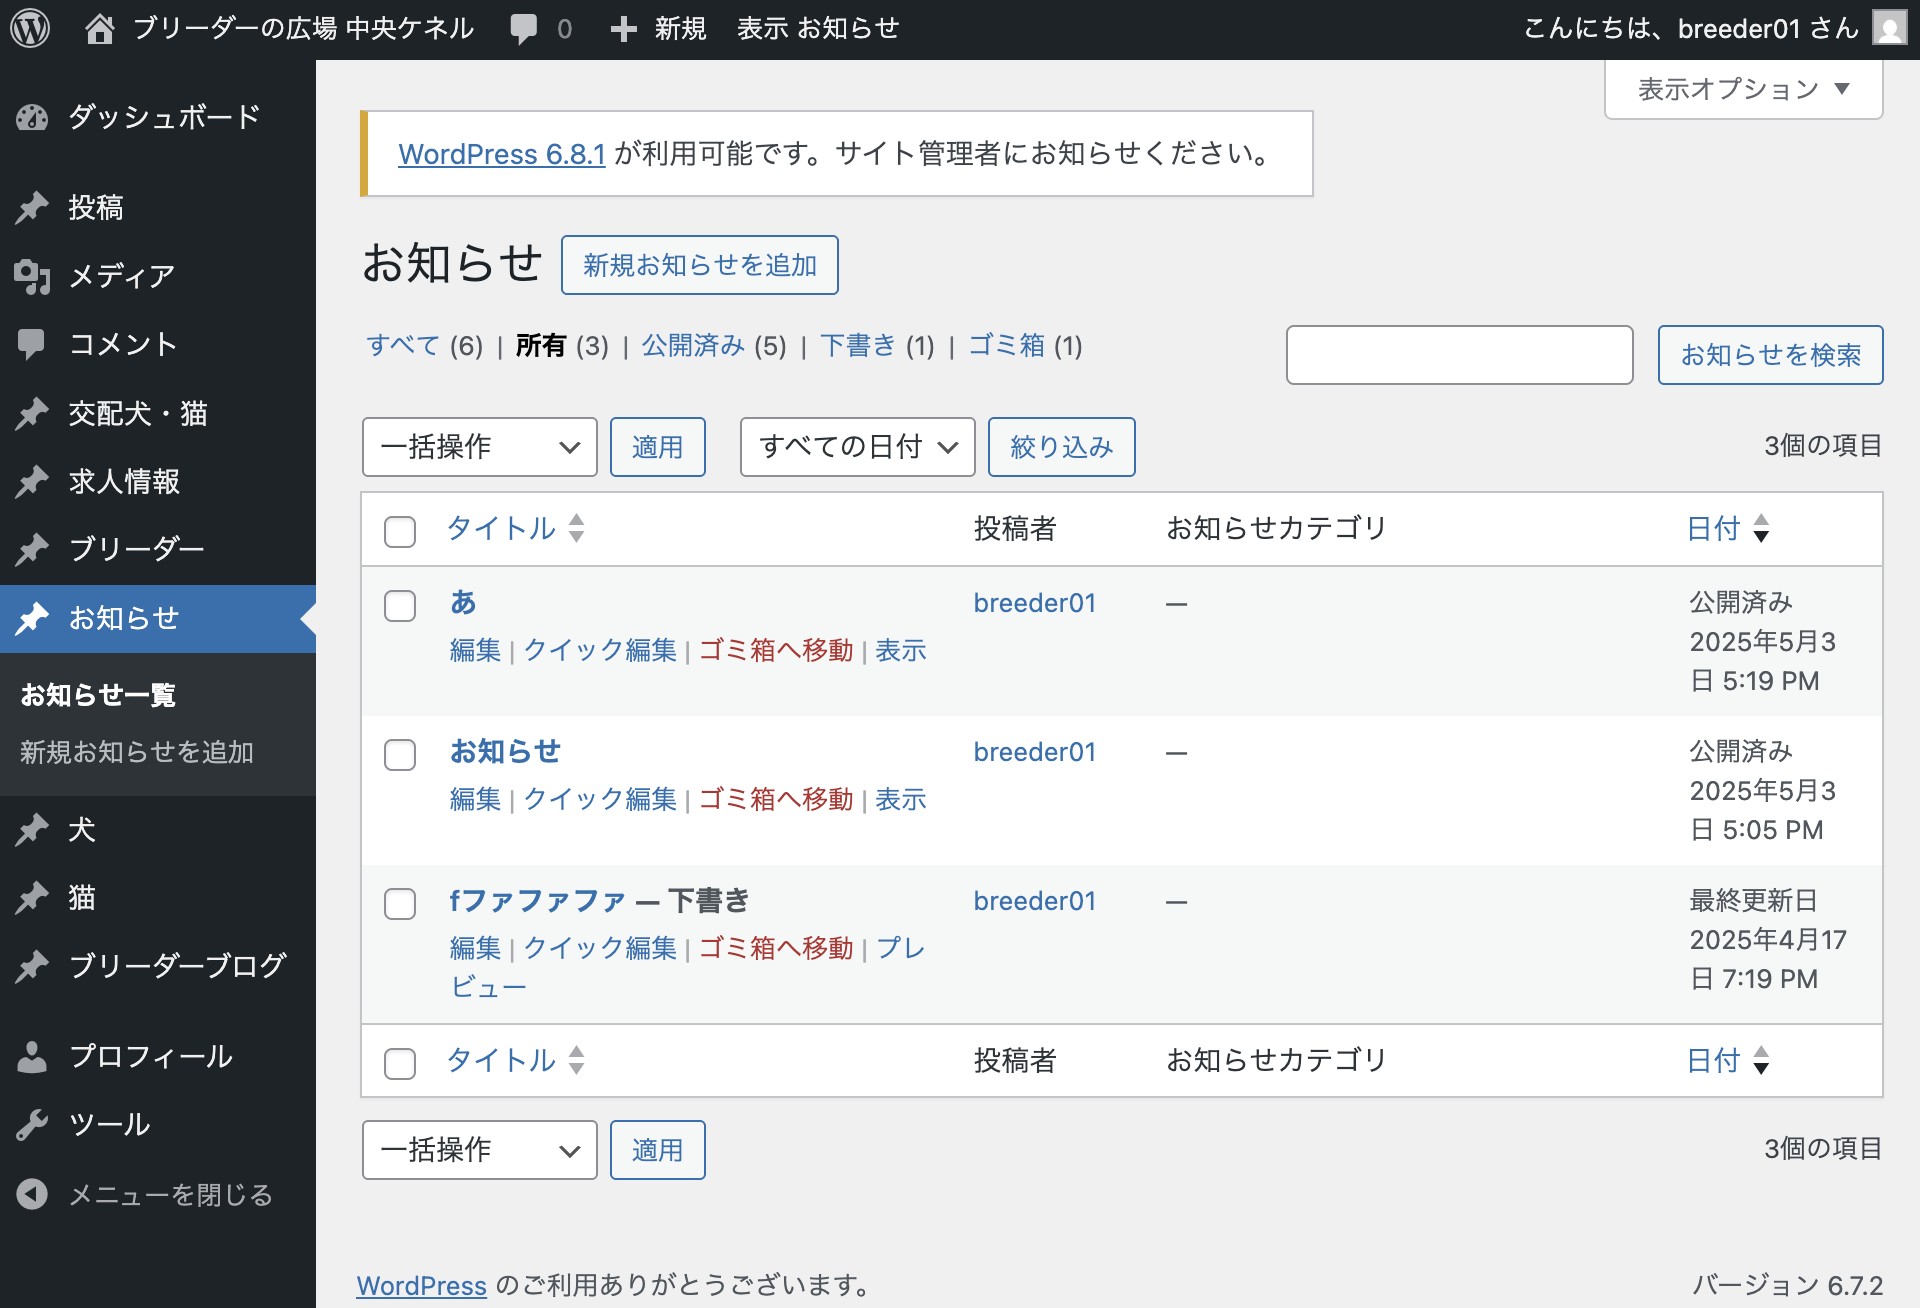1920x1308 pixels.
Task: Open the post title お知らせ
Action: pyautogui.click(x=505, y=751)
